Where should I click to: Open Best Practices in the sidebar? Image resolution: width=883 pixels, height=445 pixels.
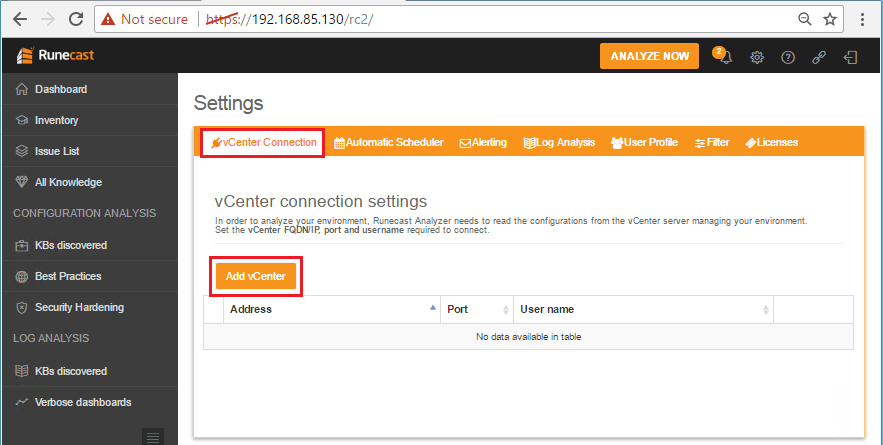[x=90, y=276]
